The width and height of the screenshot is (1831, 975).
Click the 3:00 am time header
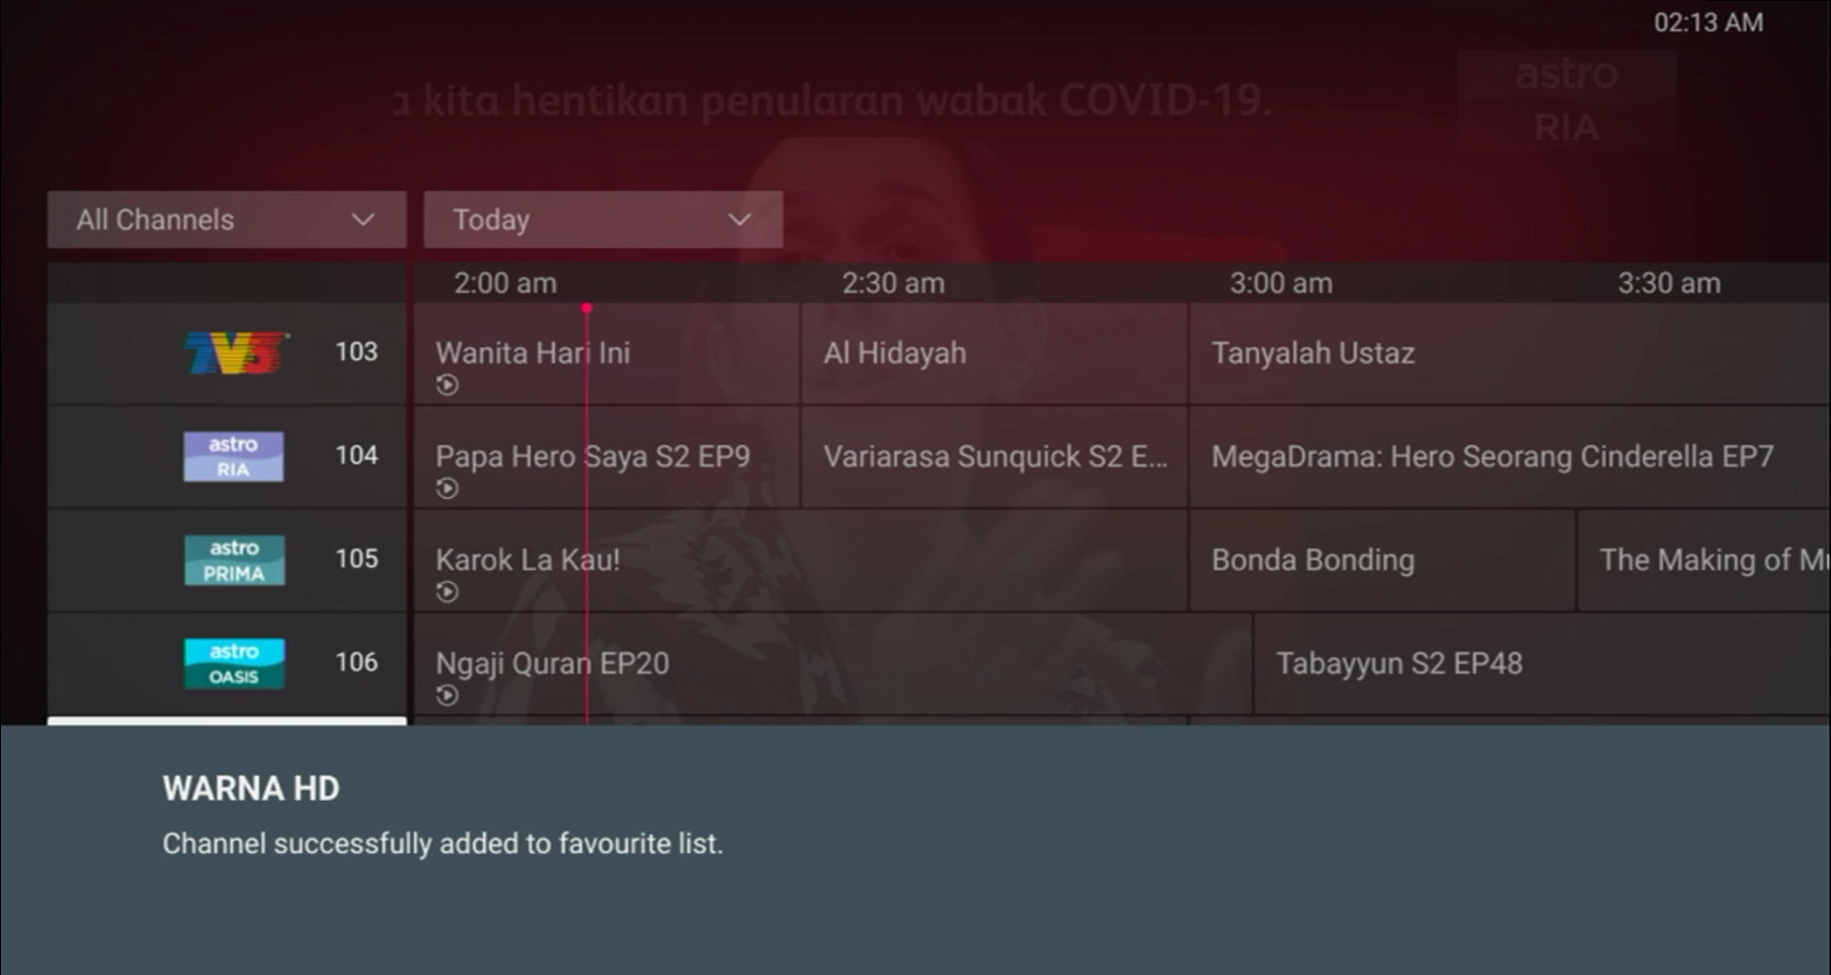[1281, 283]
